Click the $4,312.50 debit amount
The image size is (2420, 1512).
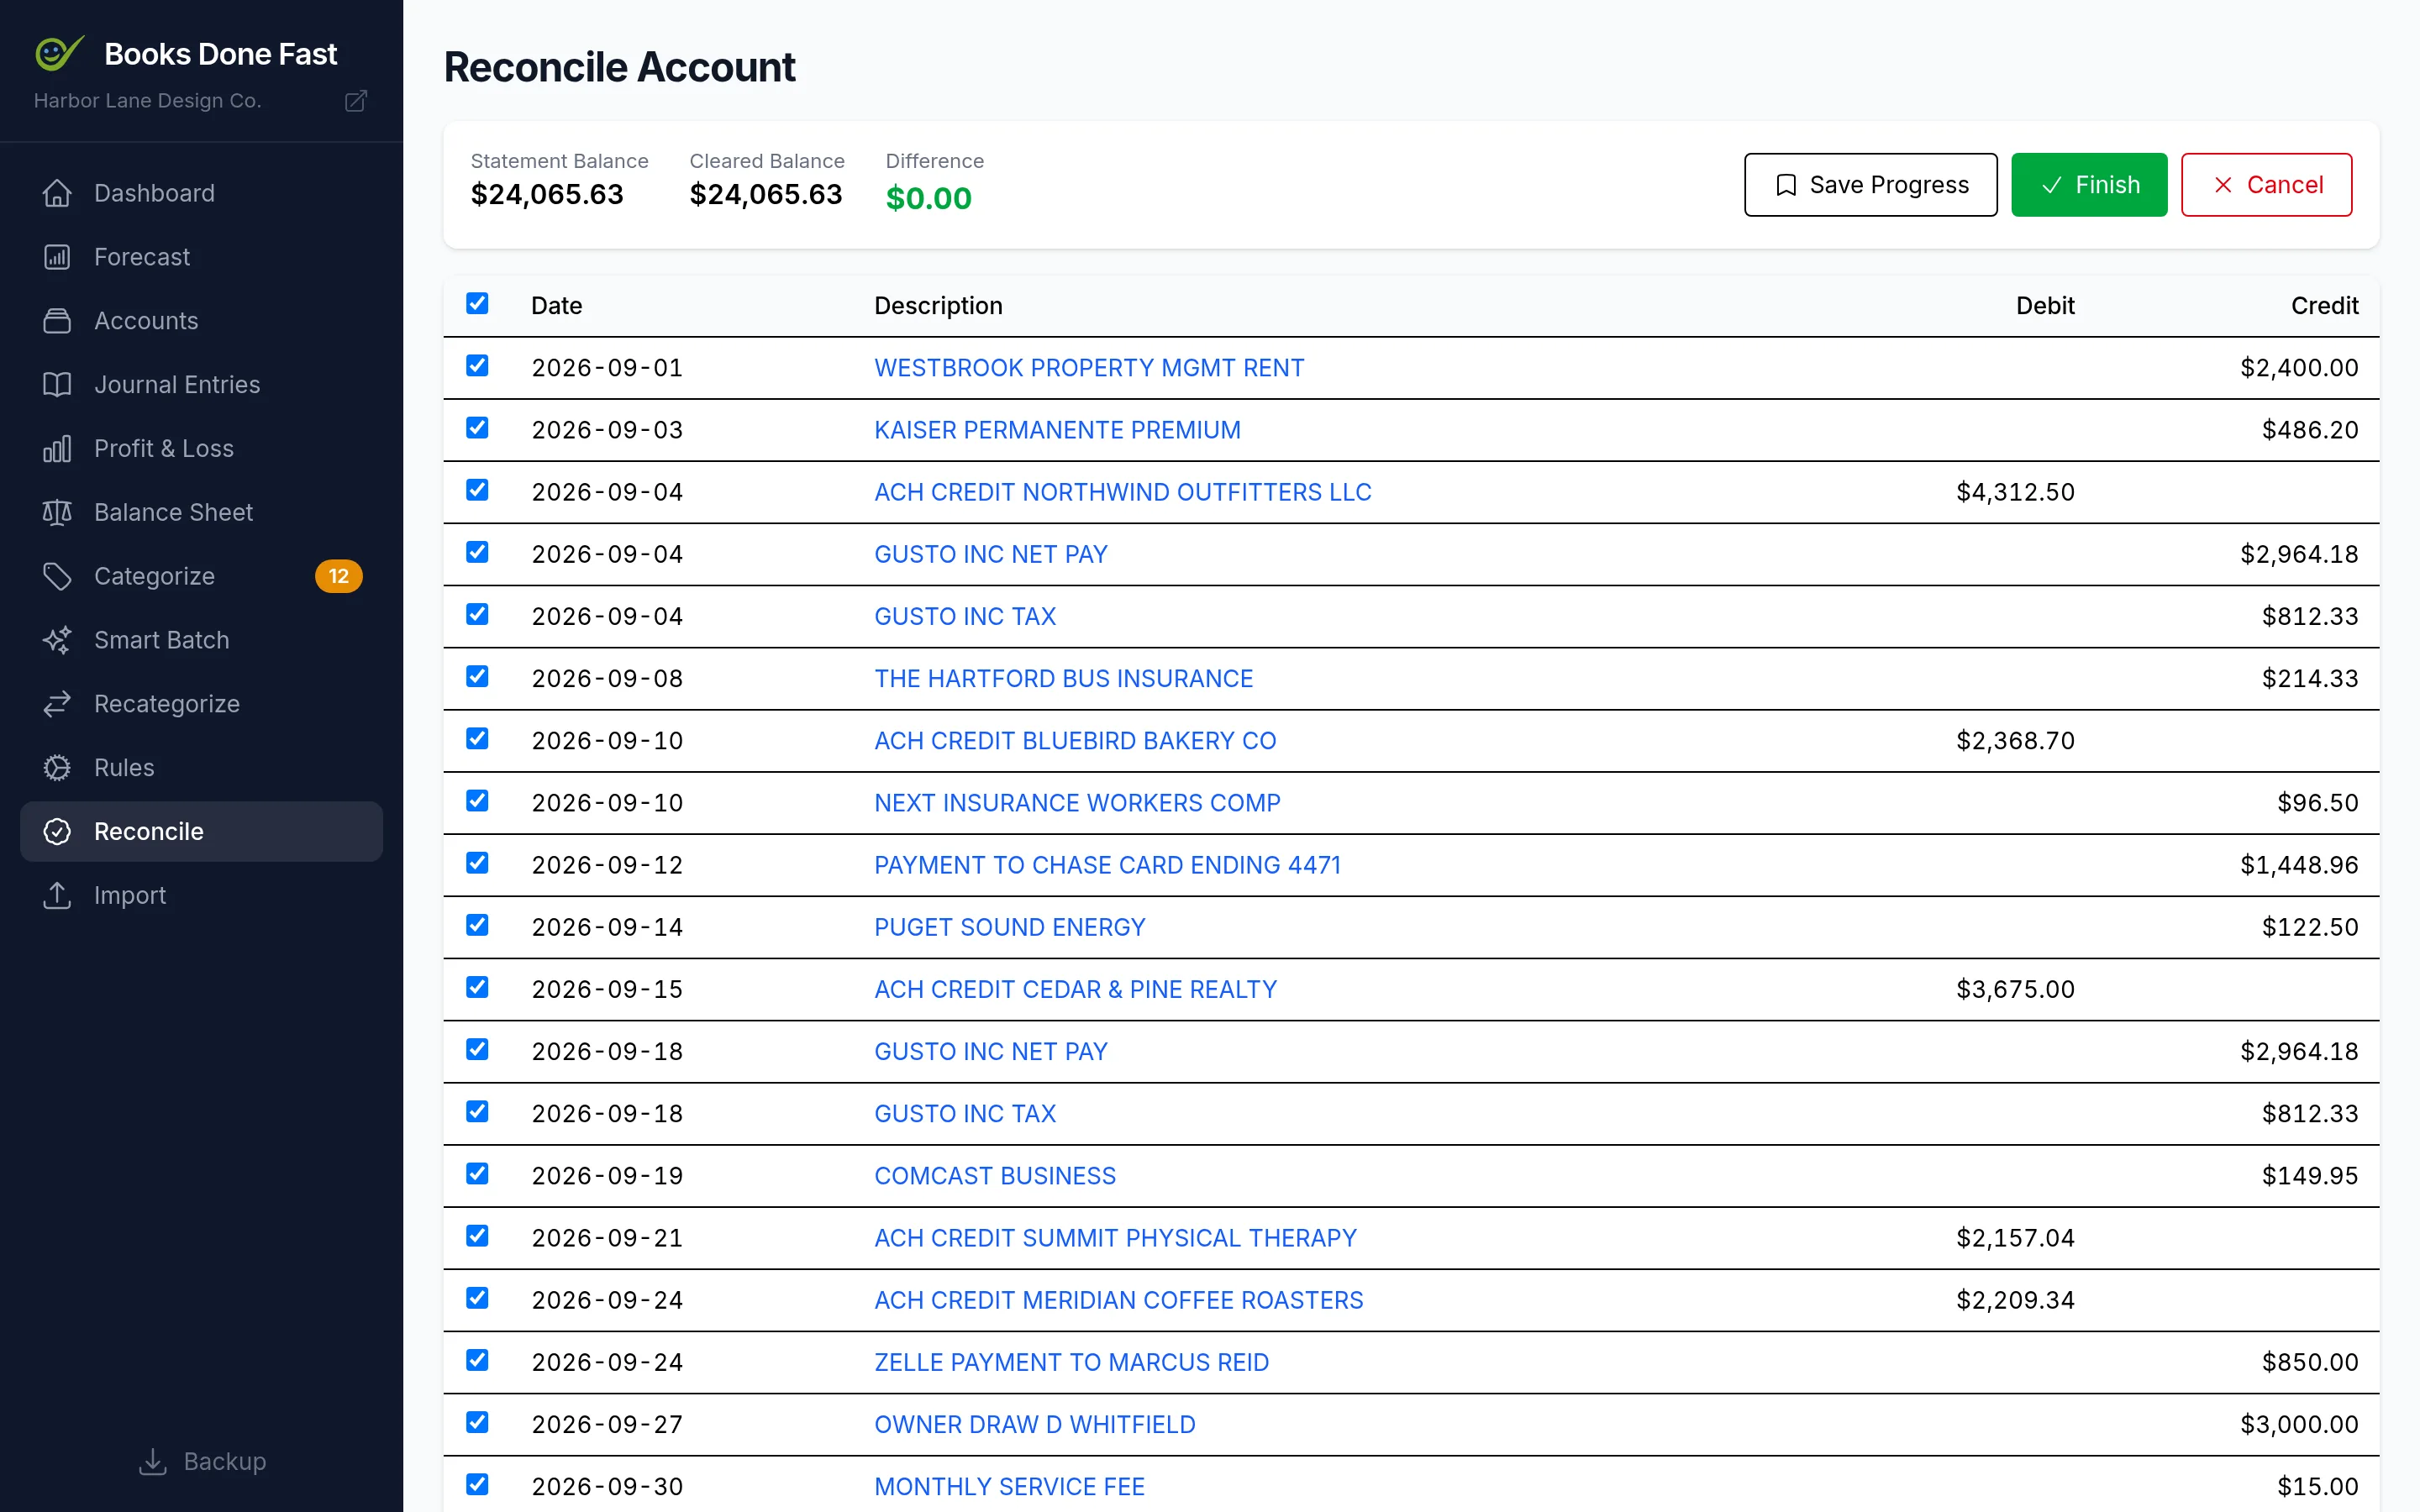coord(2015,492)
